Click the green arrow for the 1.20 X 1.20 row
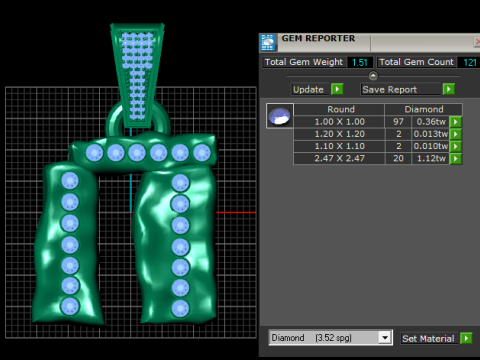This screenshot has width=480, height=360. (456, 134)
